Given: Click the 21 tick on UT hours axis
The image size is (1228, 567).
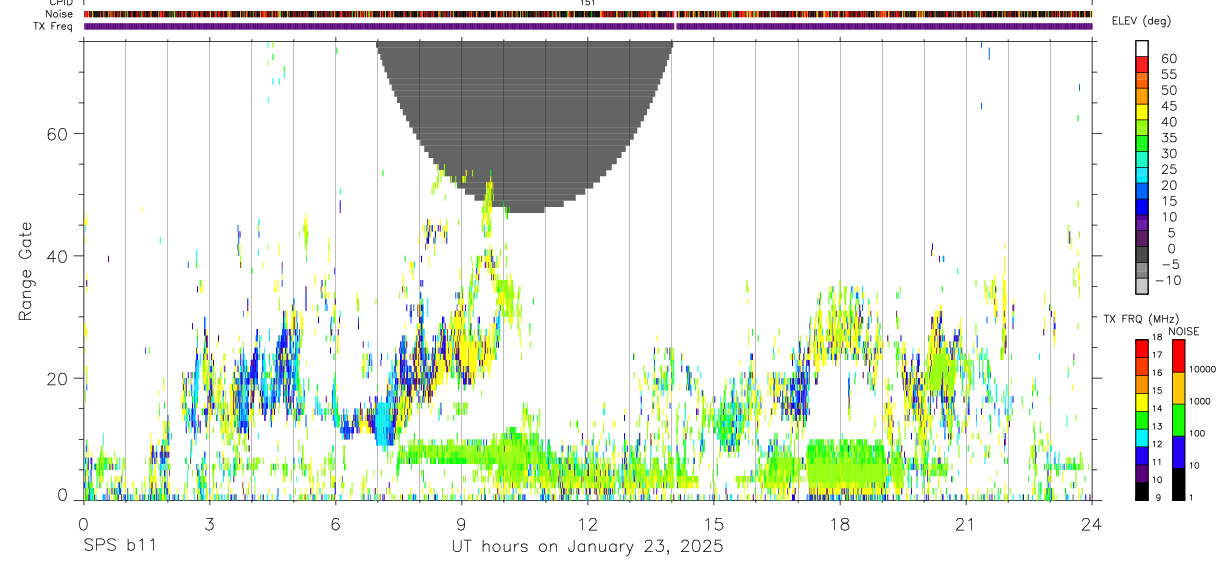Looking at the screenshot, I should pyautogui.click(x=965, y=523).
